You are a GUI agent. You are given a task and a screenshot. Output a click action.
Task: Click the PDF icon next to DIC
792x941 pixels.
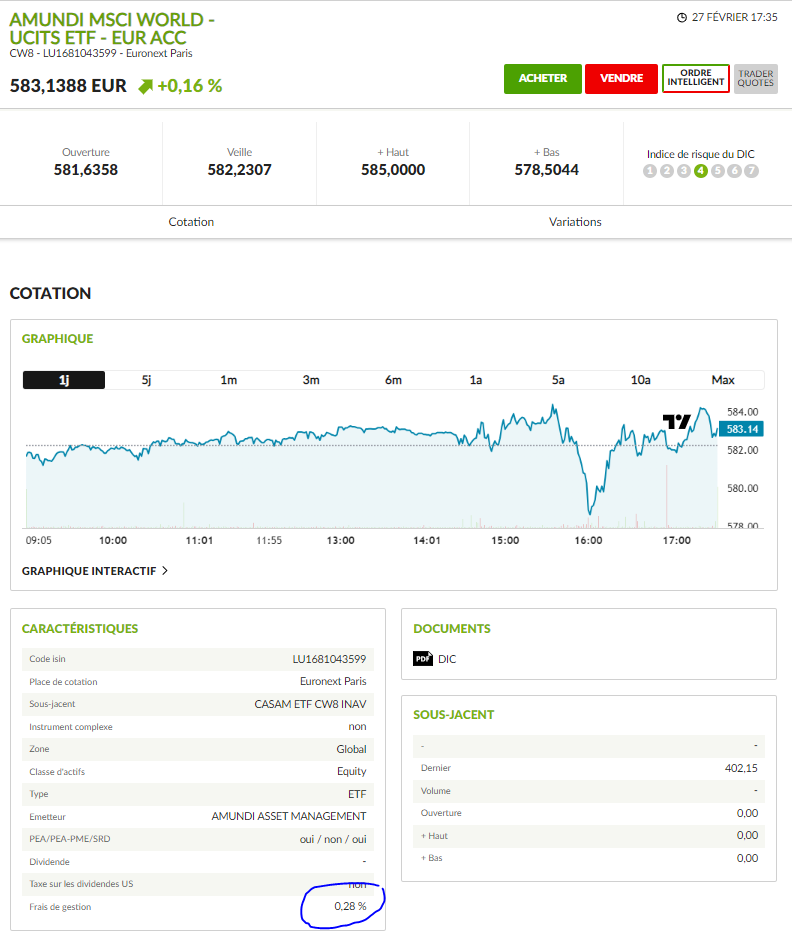[423, 659]
